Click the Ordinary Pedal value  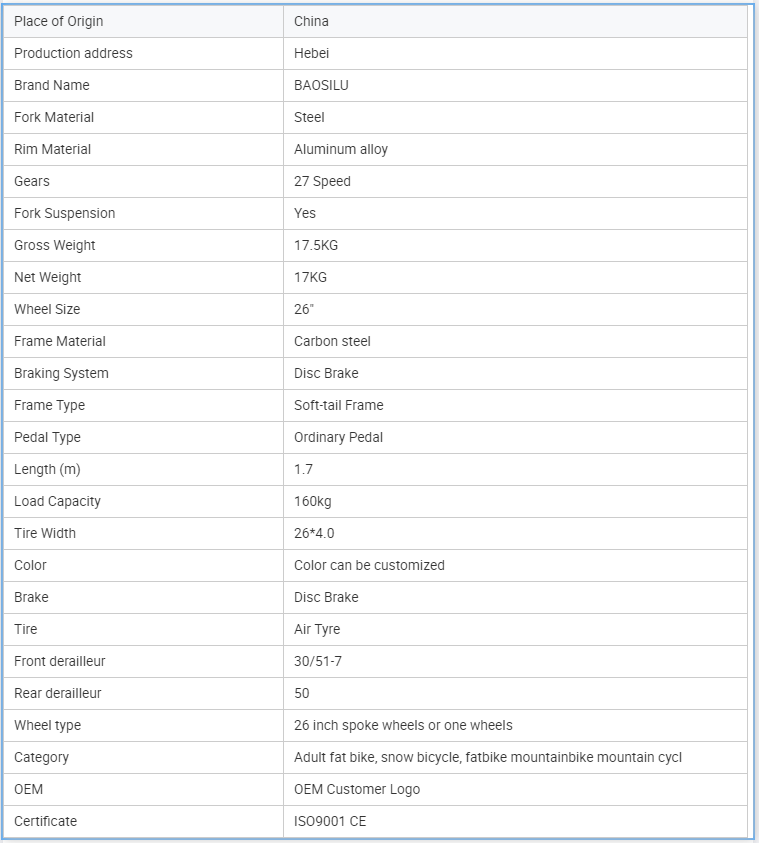[x=338, y=437]
